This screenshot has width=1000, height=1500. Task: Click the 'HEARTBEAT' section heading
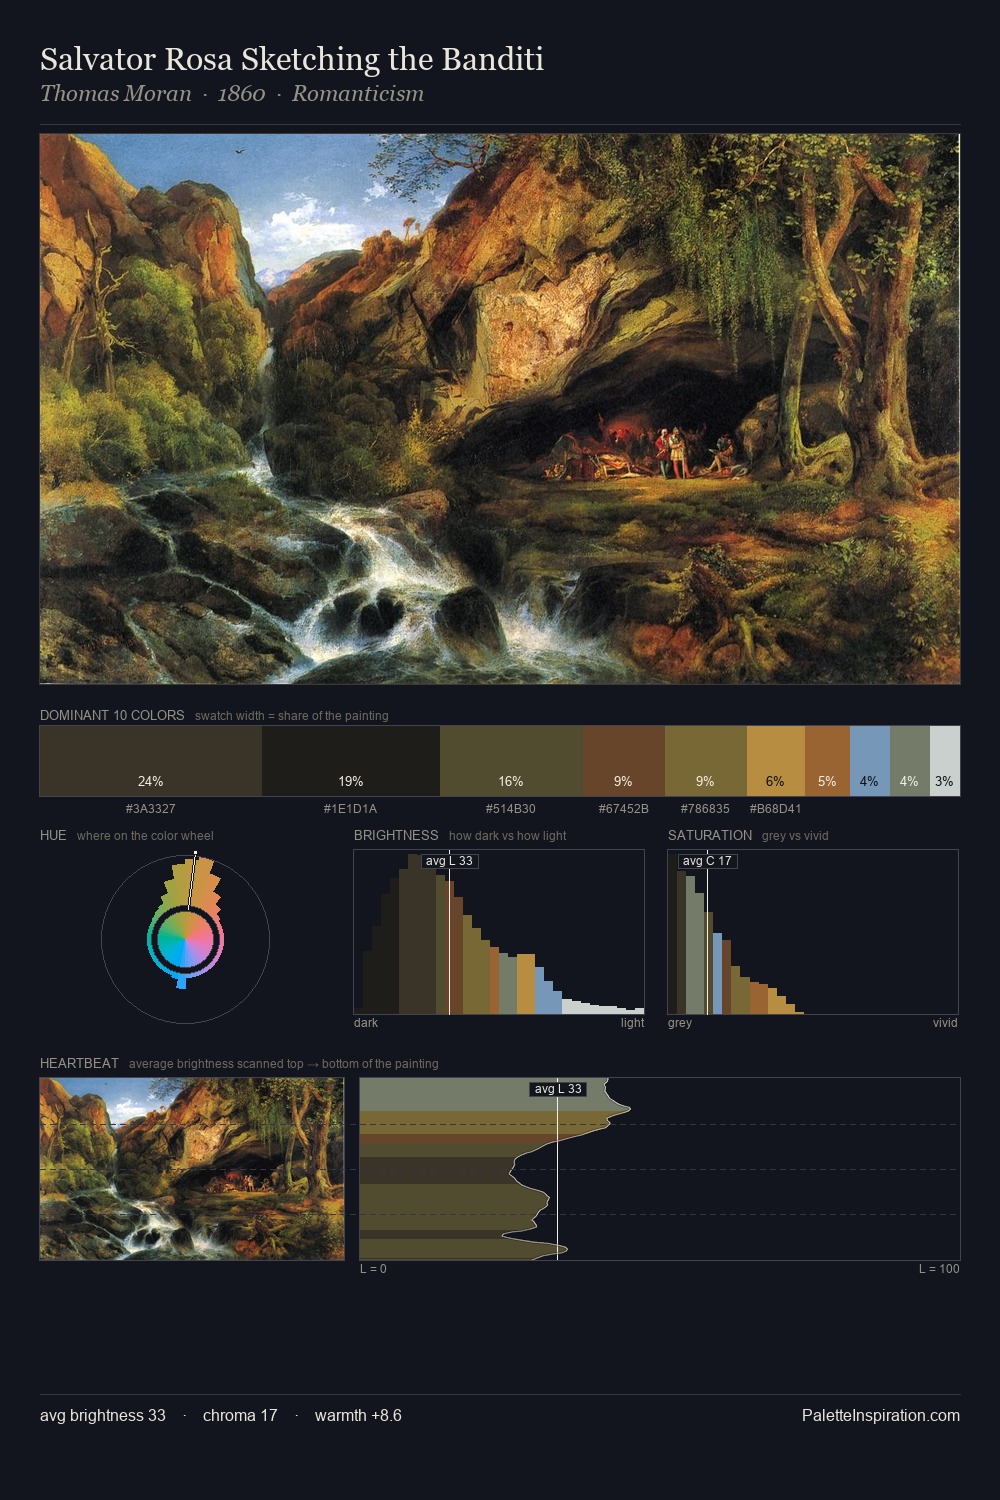(x=79, y=1063)
